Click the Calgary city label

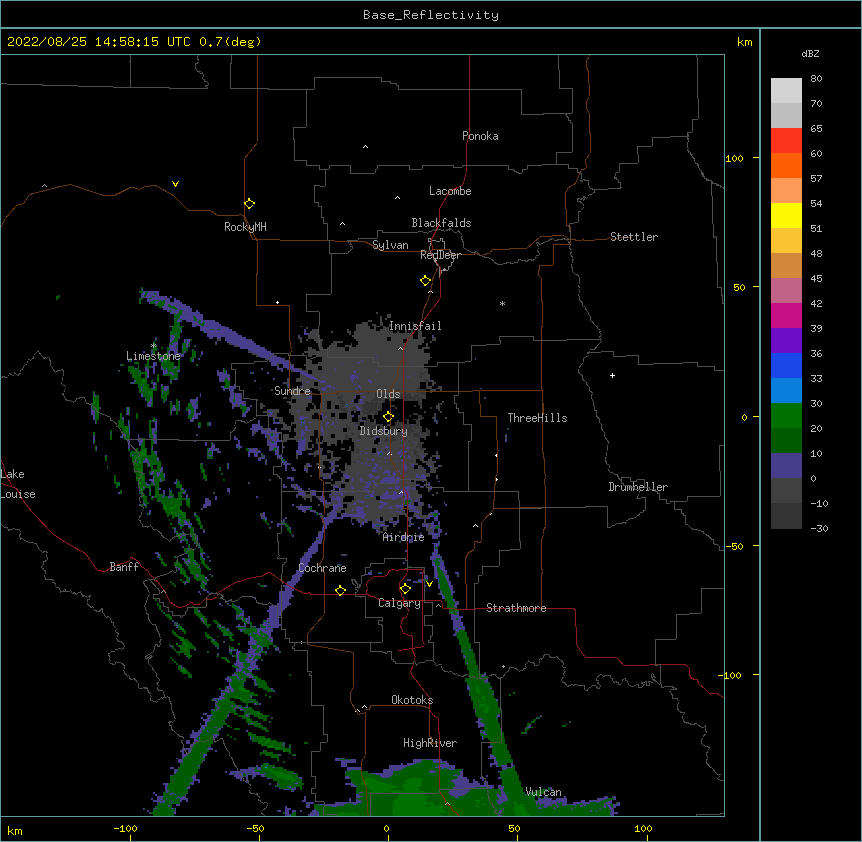(x=399, y=603)
